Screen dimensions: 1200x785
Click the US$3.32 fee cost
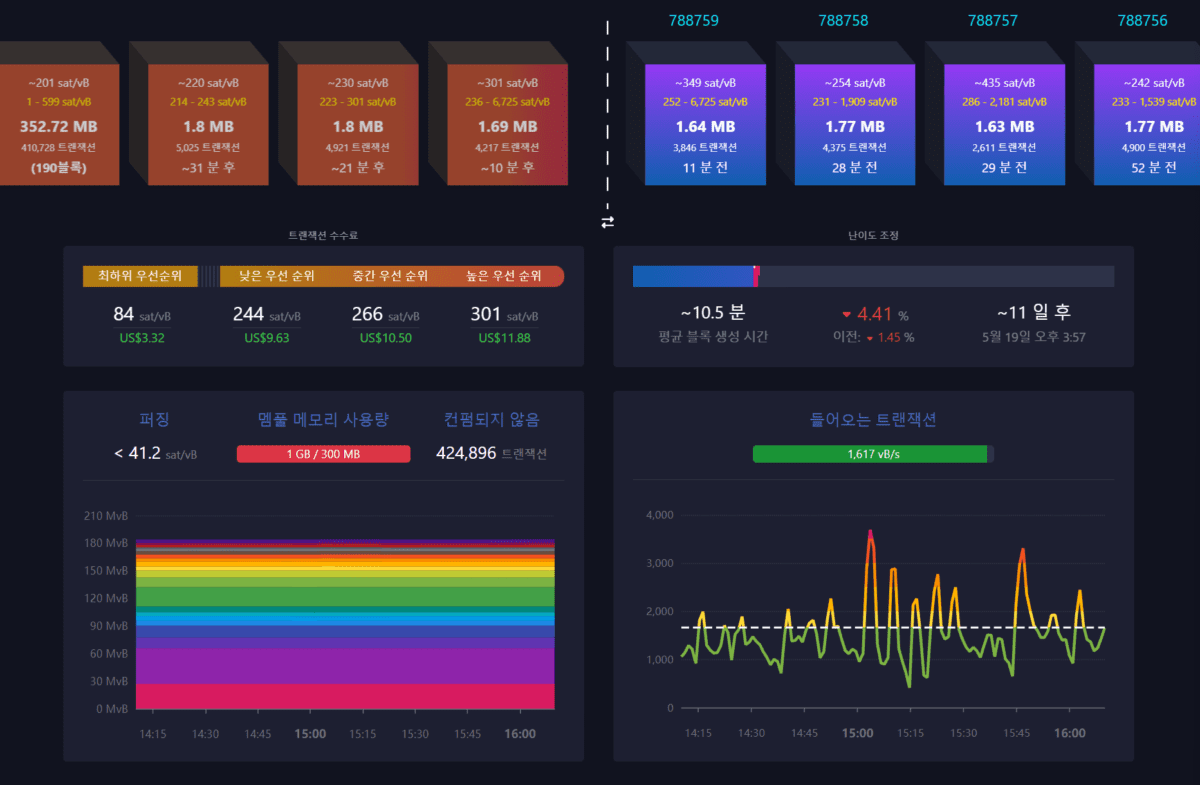click(141, 338)
